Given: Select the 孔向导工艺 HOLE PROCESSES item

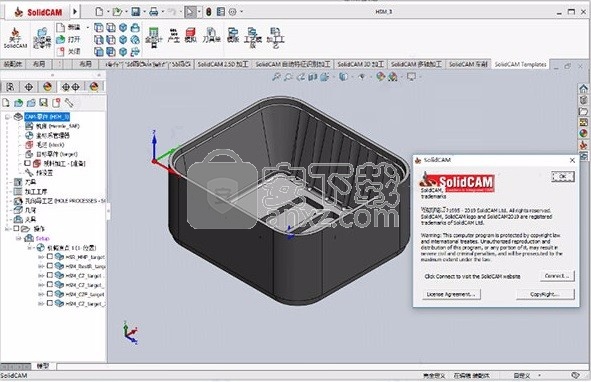Looking at the screenshot, I should coord(60,201).
